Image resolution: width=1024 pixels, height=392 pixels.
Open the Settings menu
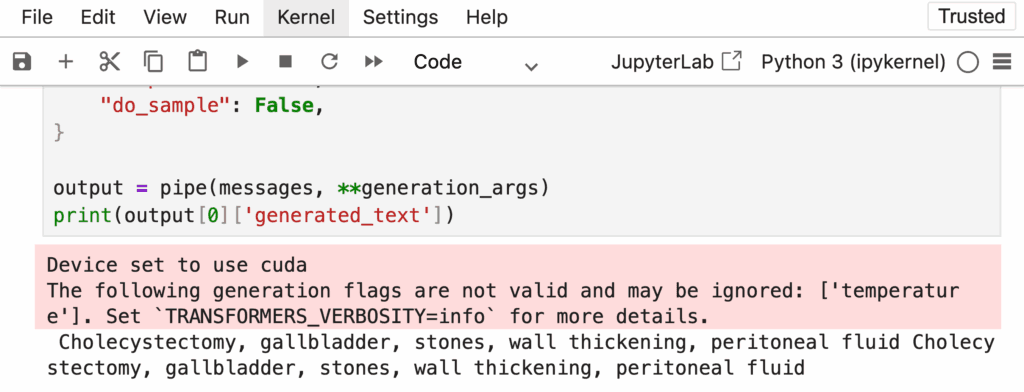[x=400, y=18]
